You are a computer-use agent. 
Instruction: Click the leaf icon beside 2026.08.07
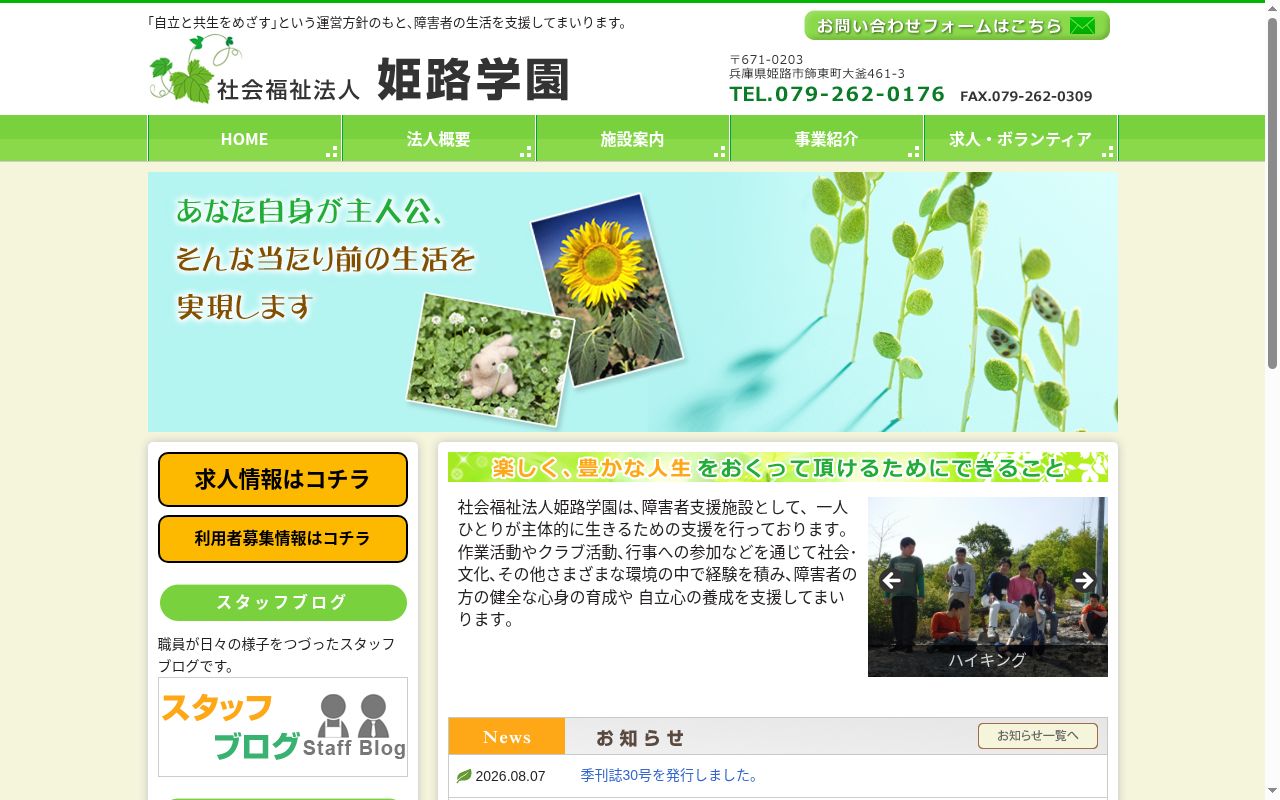point(464,776)
